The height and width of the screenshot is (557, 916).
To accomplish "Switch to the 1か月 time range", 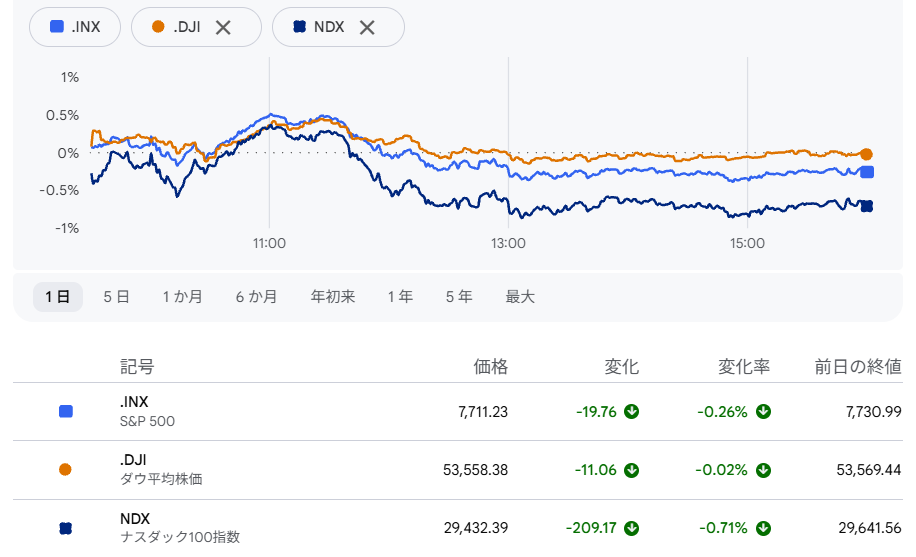I will [x=182, y=297].
